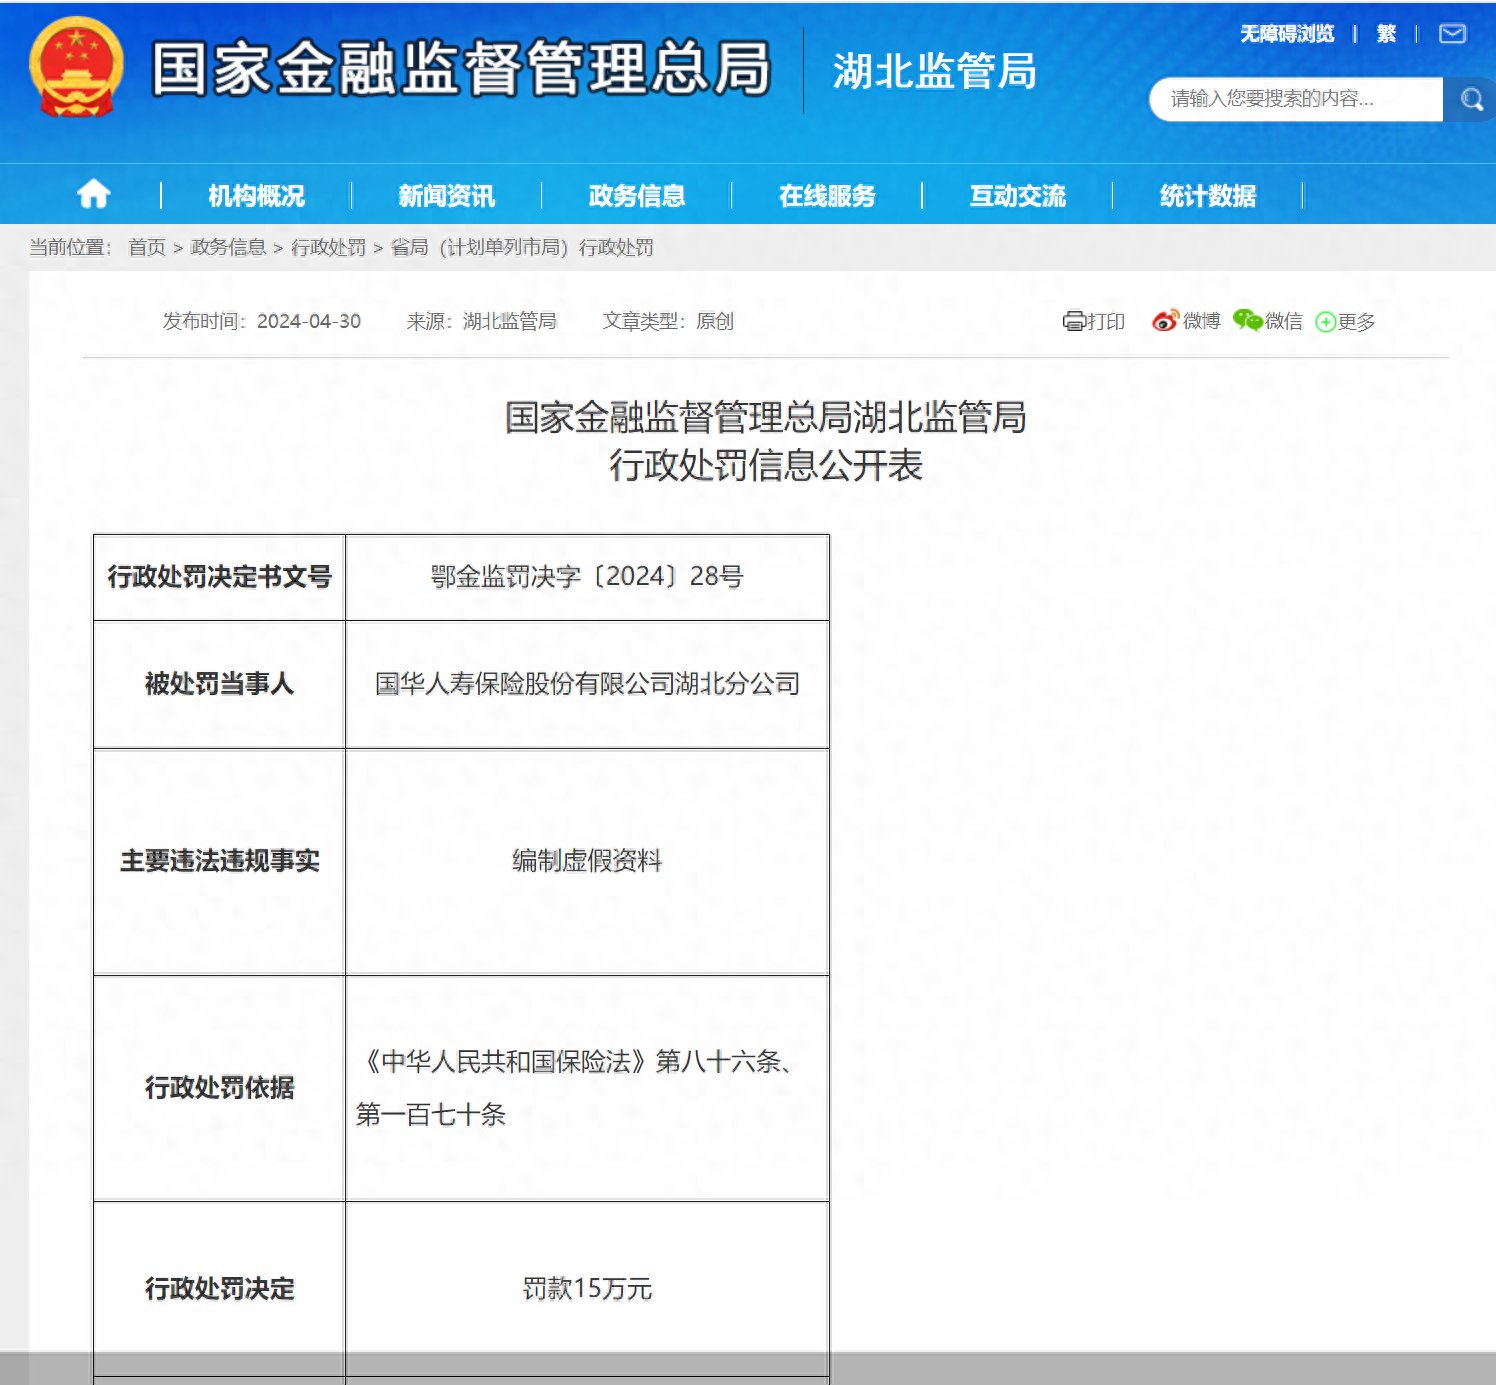Expand the 互动交流 navigation item

tap(1017, 196)
